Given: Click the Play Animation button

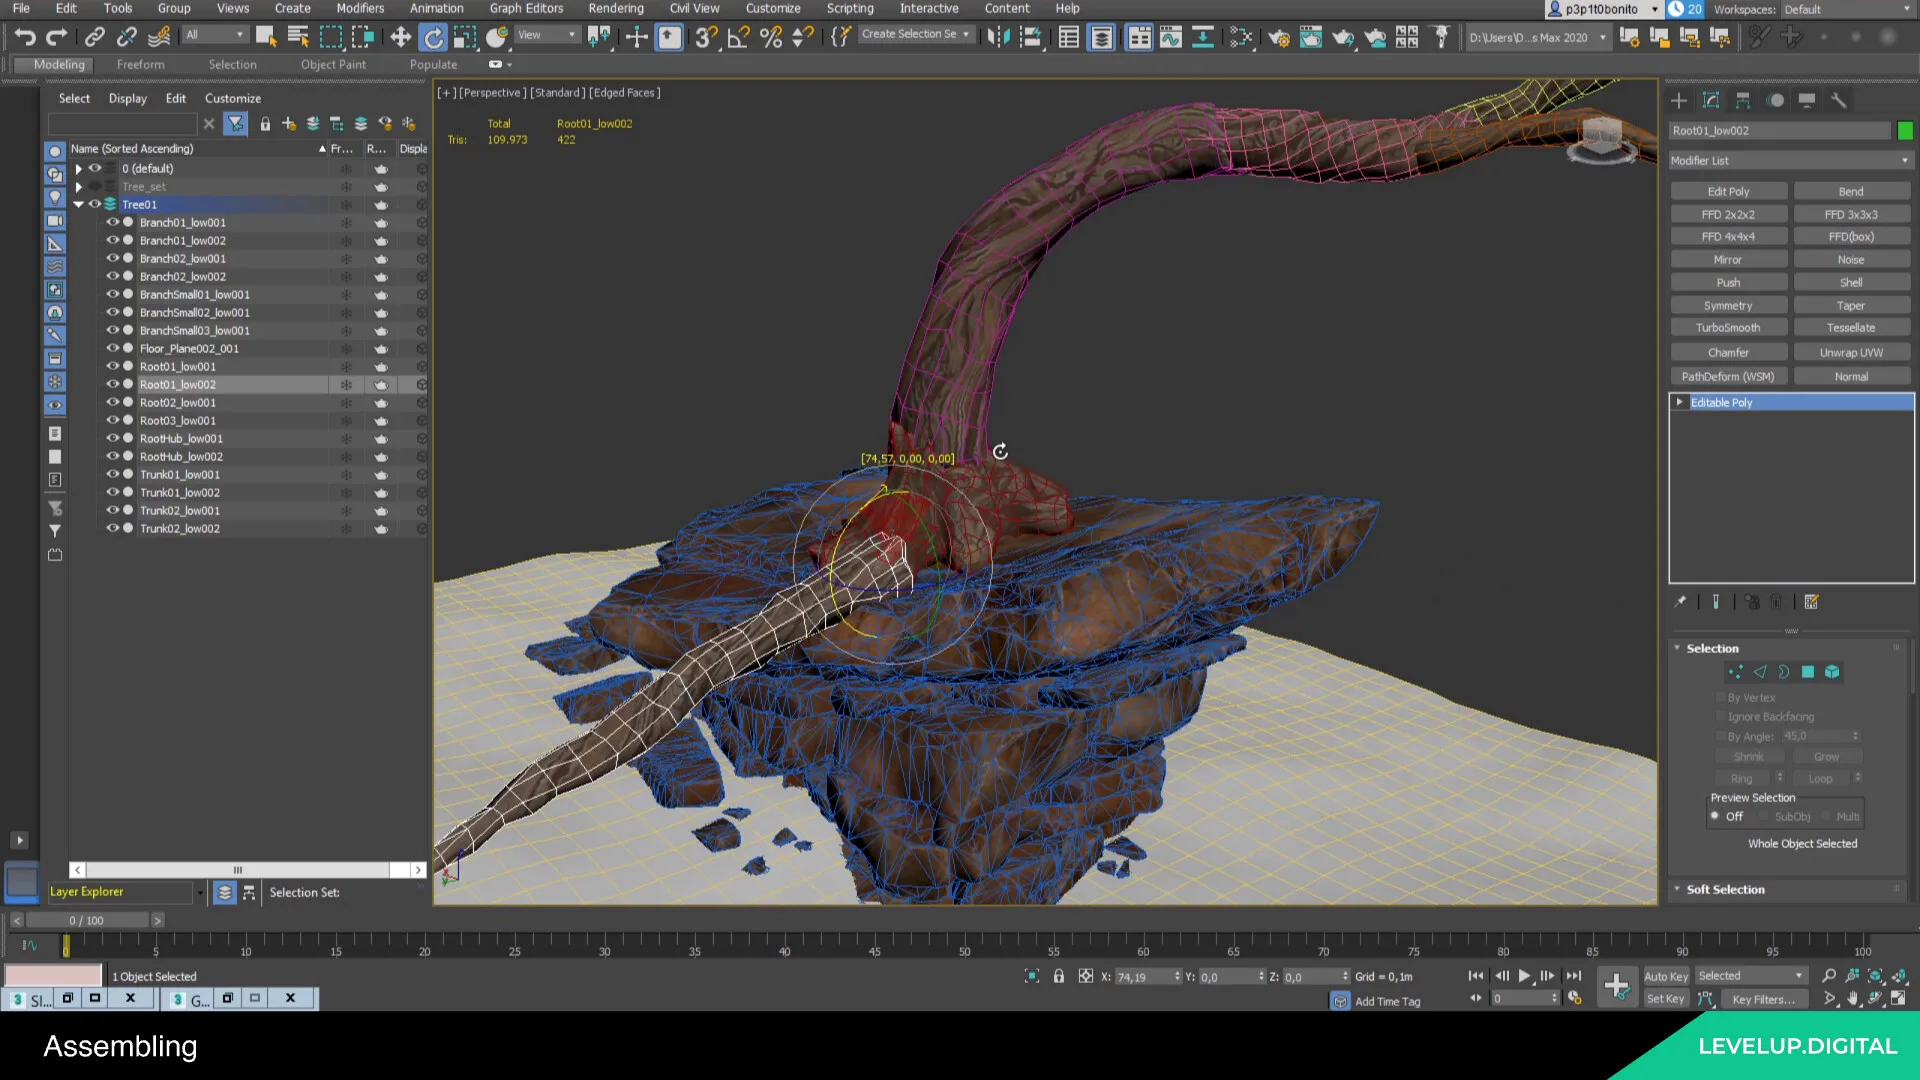Looking at the screenshot, I should click(x=1524, y=976).
